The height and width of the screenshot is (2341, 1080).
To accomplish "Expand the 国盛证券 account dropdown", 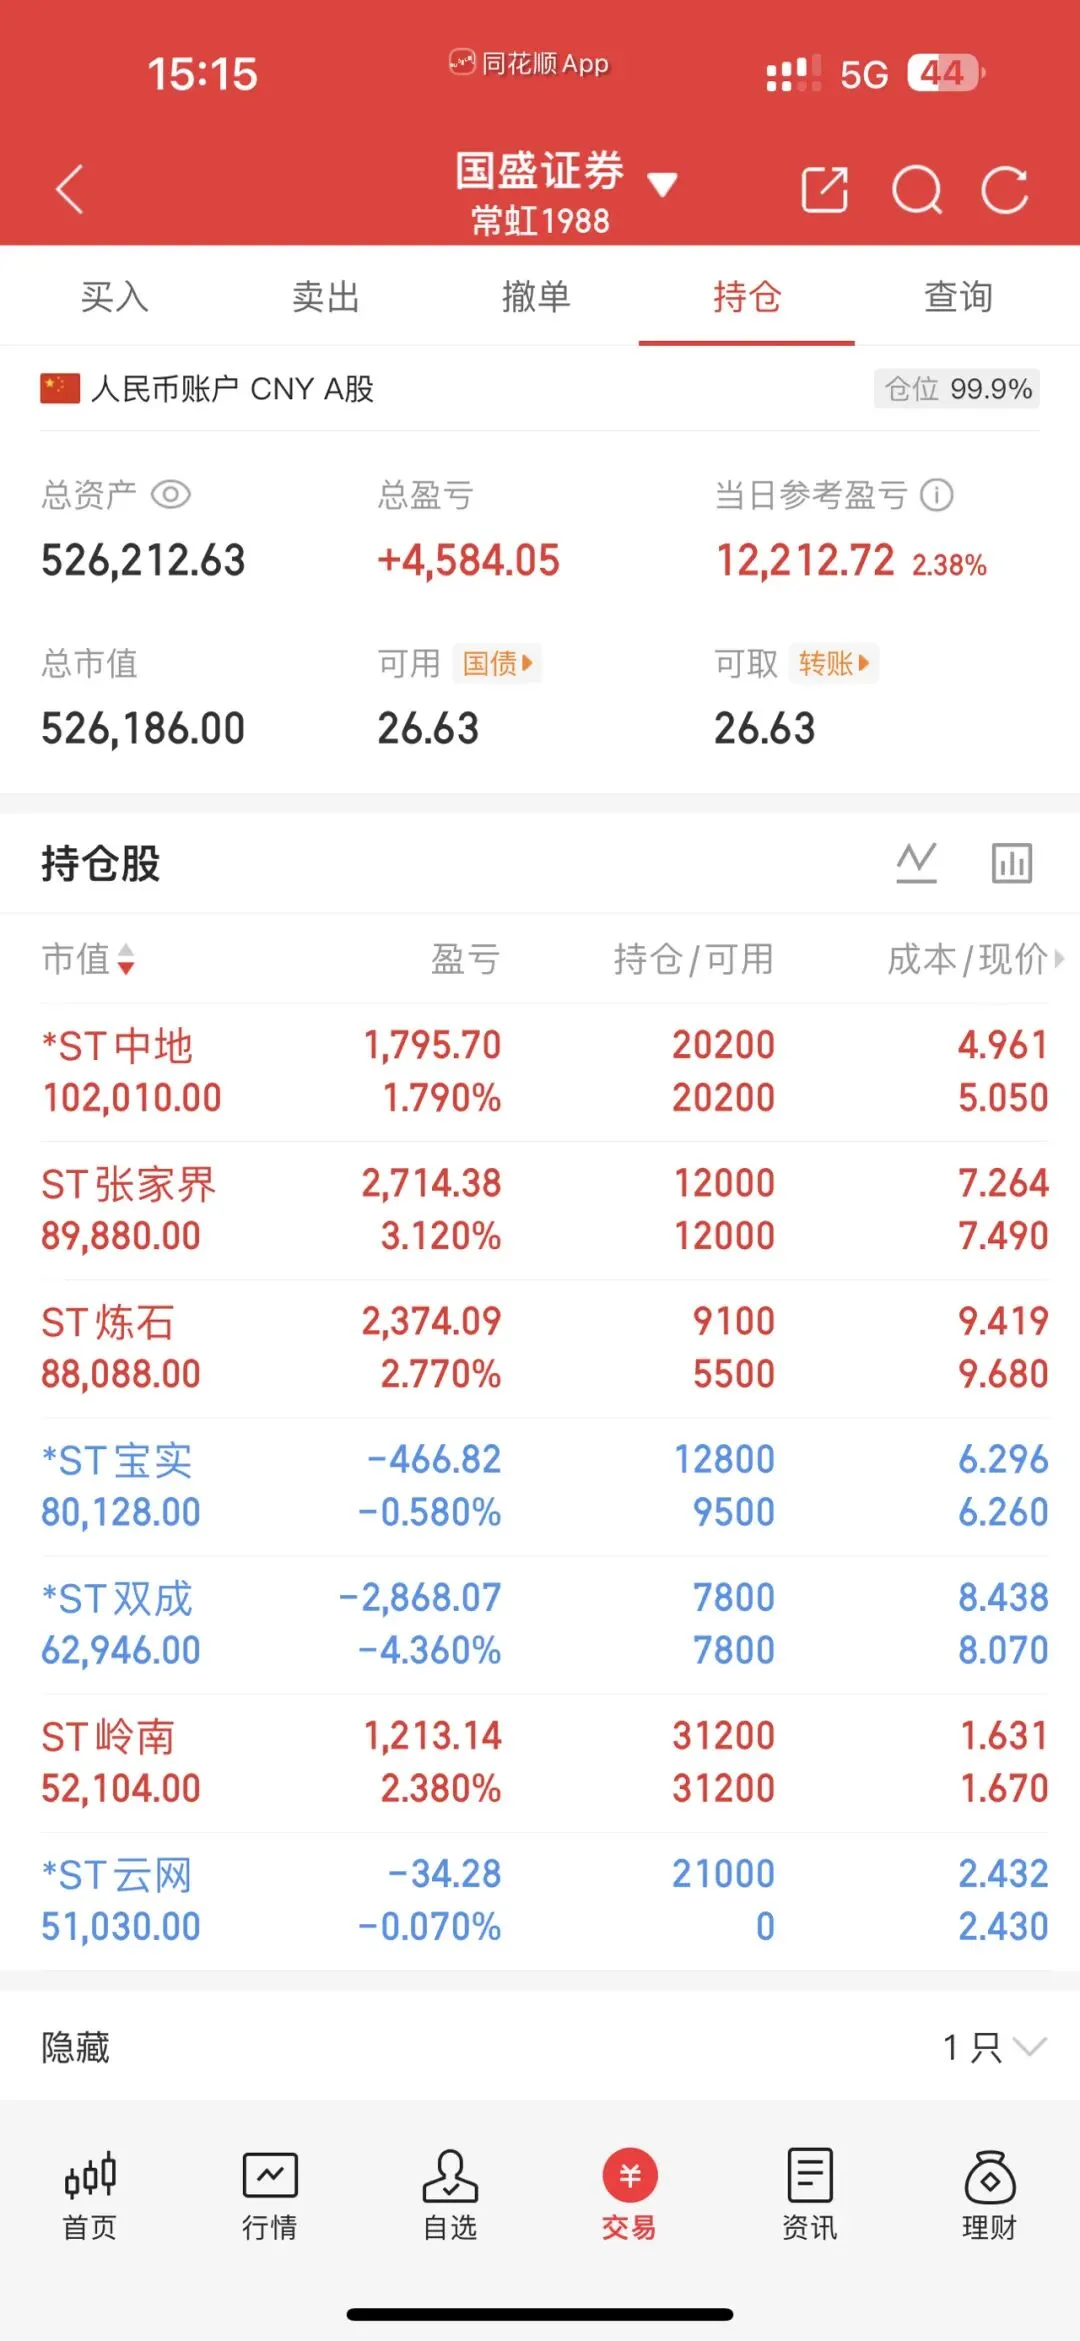I will pyautogui.click(x=662, y=184).
